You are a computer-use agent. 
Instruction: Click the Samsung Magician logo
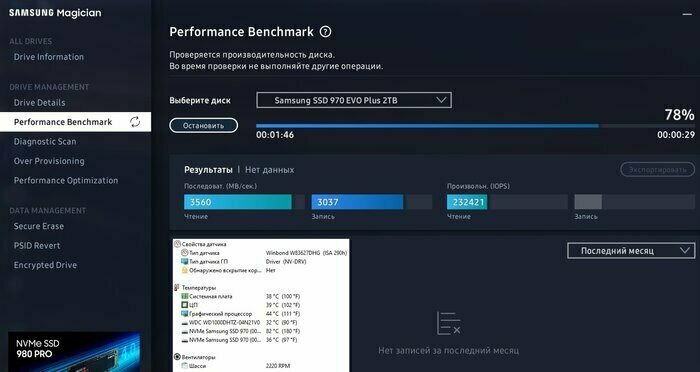pos(55,13)
